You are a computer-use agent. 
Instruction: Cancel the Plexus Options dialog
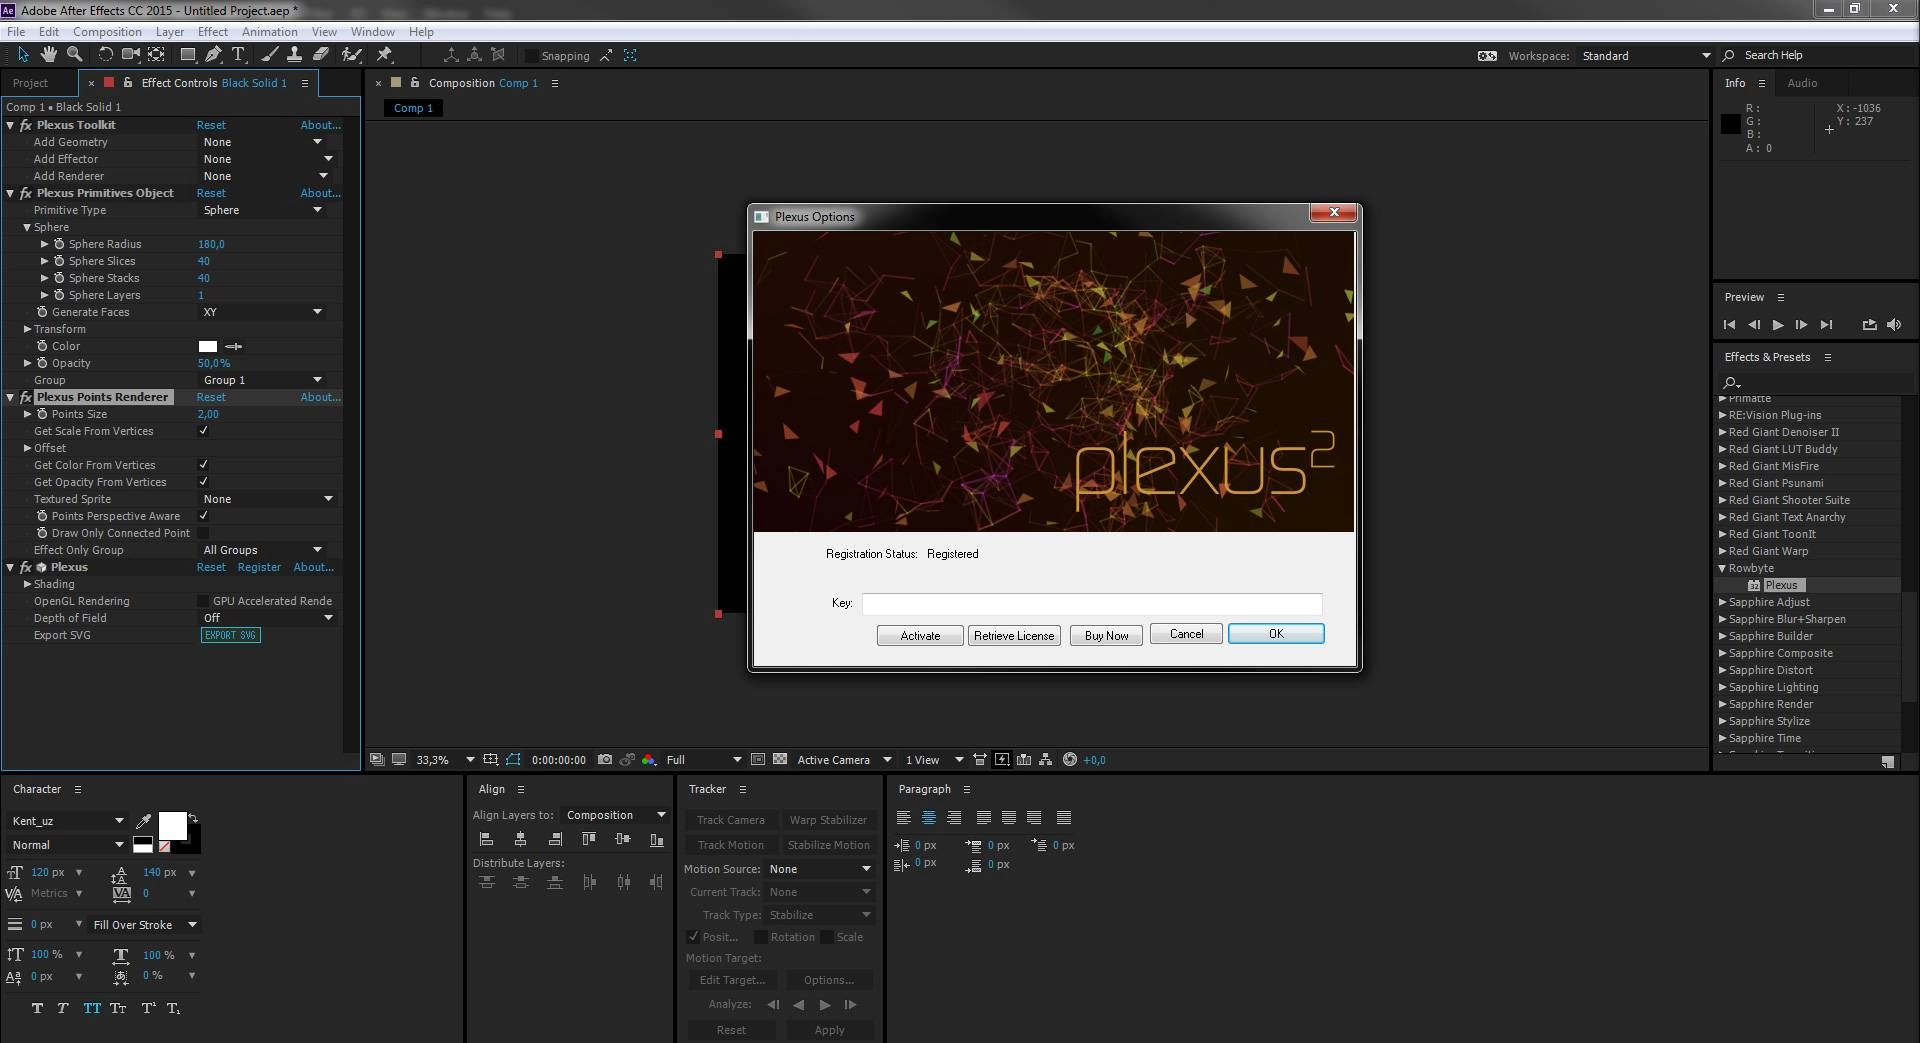(1186, 634)
